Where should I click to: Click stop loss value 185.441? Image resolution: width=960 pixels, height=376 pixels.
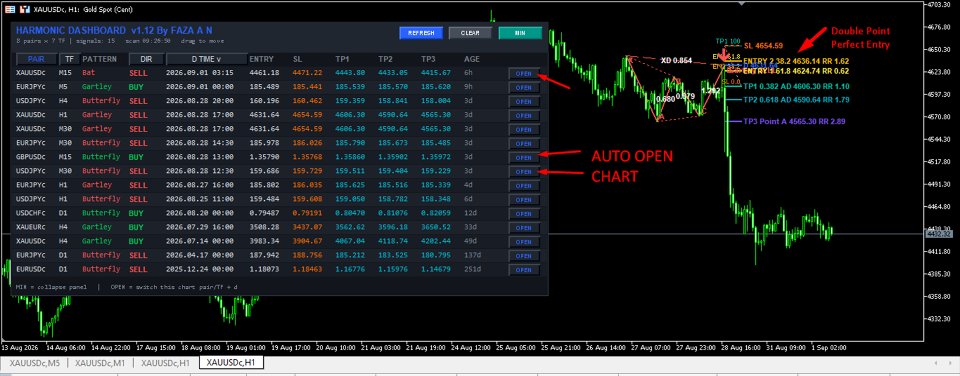(307, 87)
